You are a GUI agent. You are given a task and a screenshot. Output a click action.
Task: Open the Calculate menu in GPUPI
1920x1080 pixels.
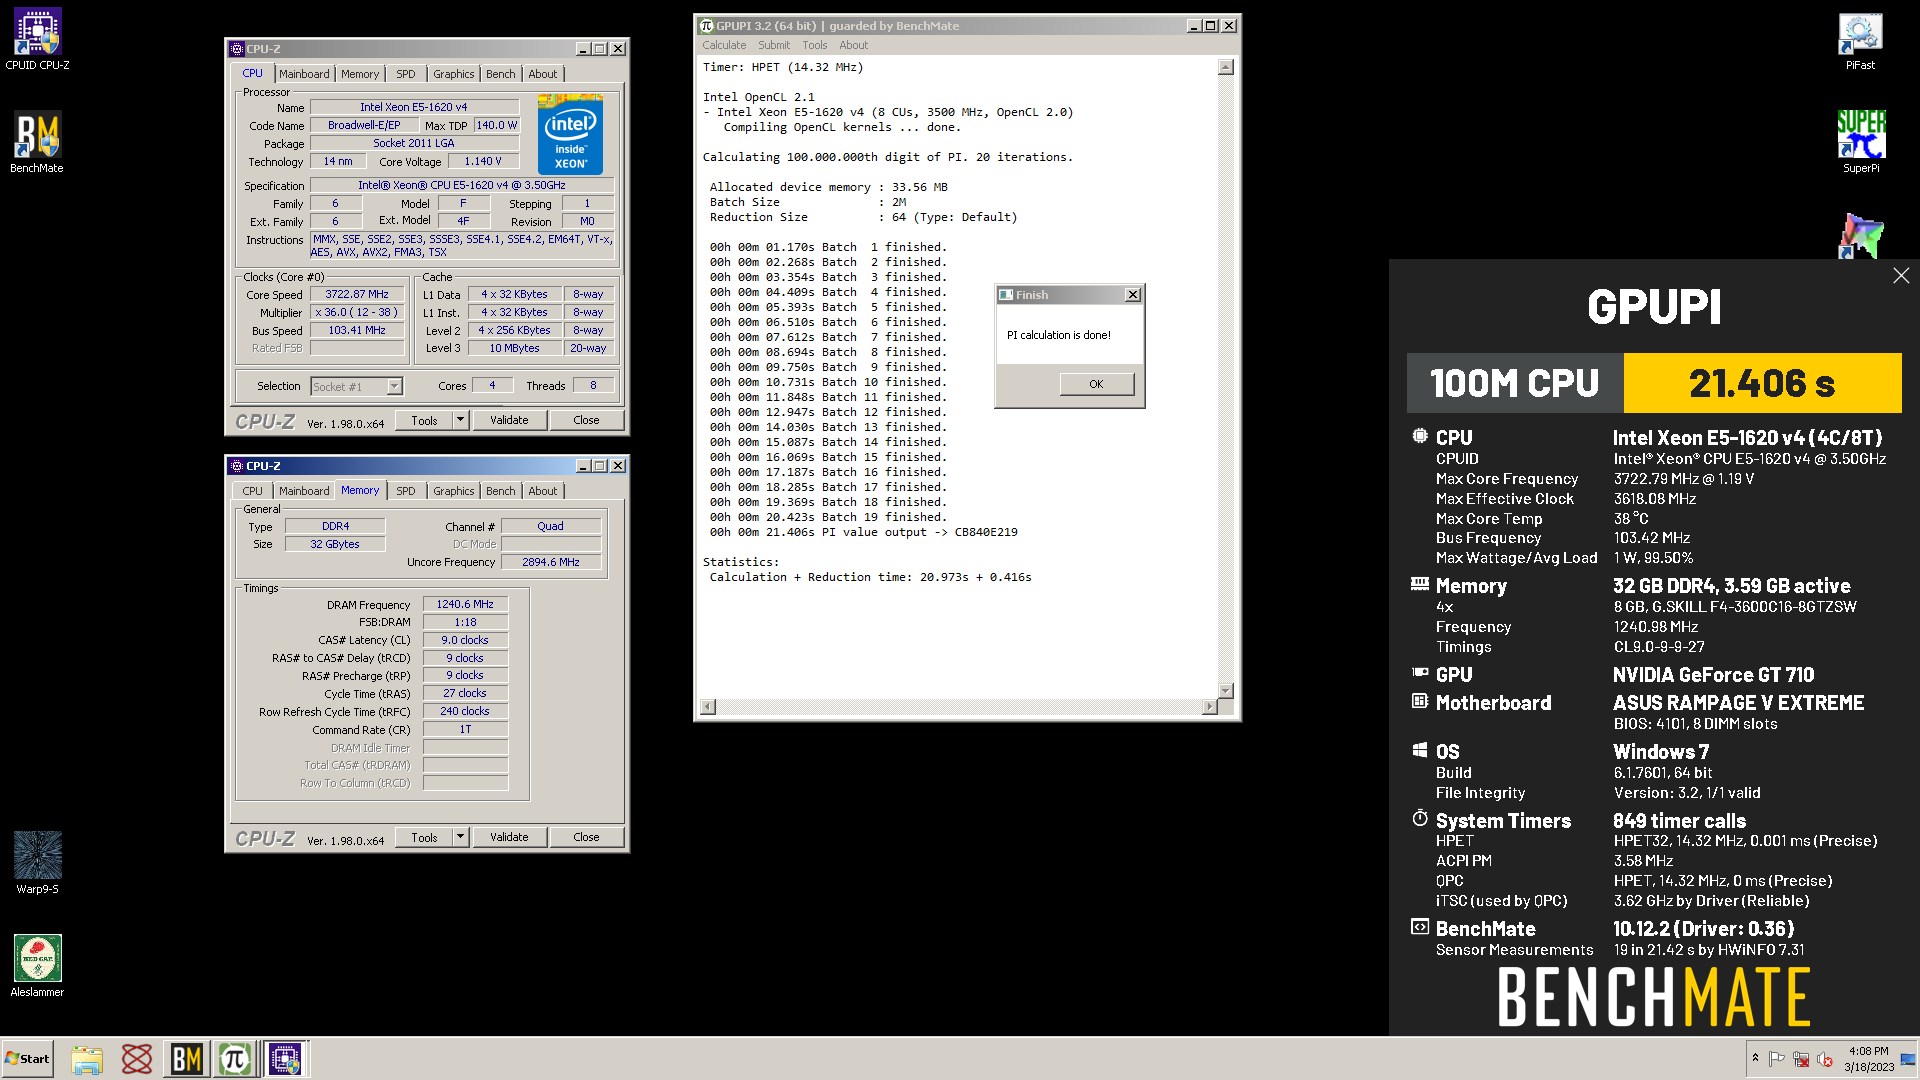(x=724, y=45)
